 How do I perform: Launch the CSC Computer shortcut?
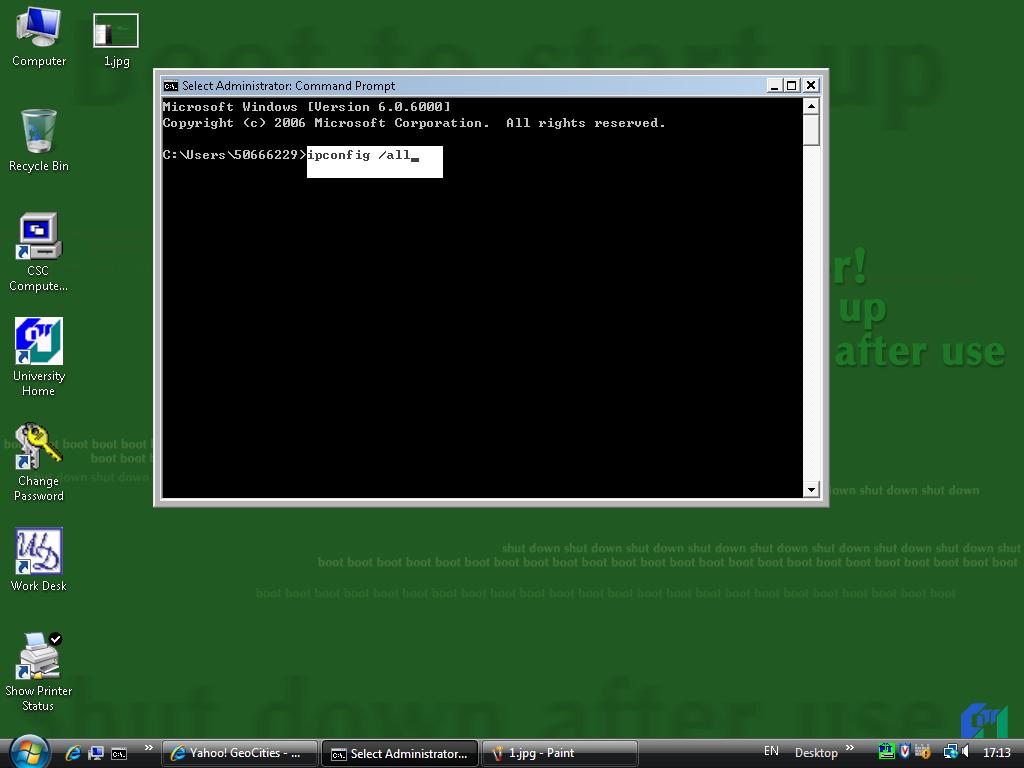[39, 238]
